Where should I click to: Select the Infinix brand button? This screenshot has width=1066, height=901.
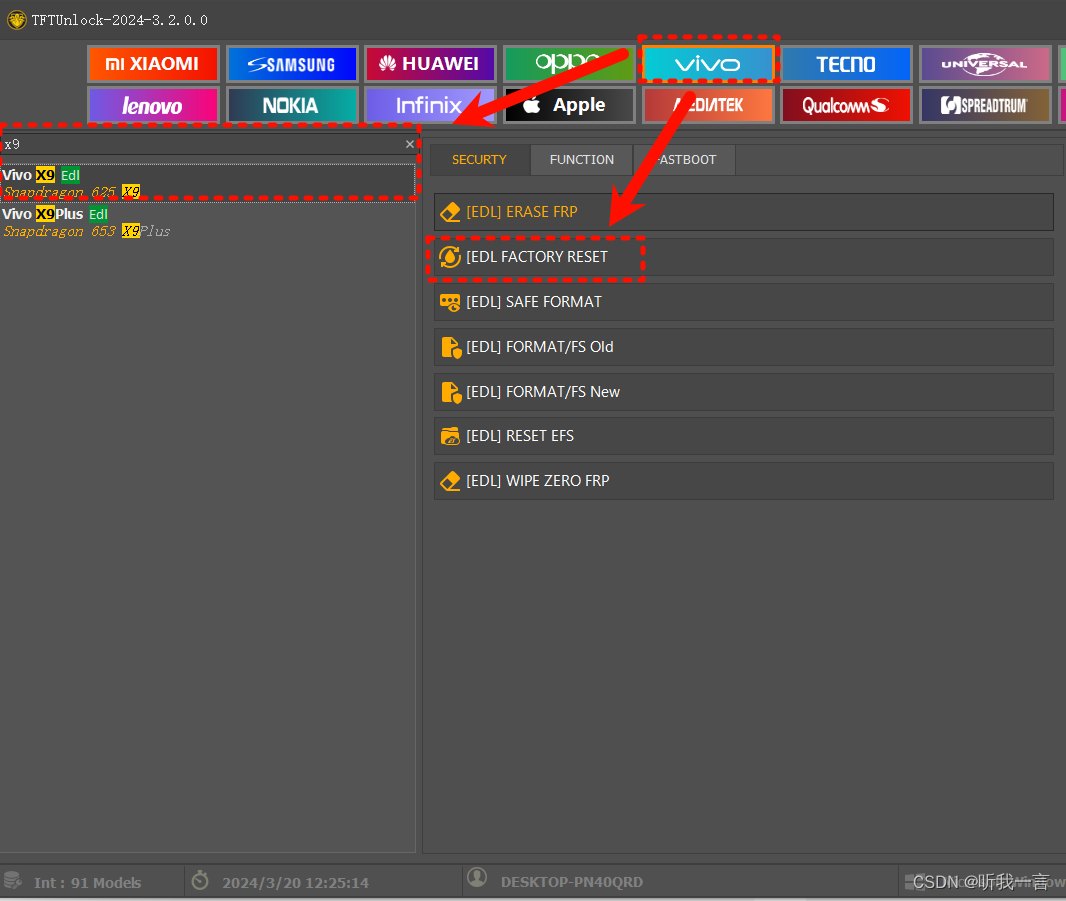coord(430,105)
